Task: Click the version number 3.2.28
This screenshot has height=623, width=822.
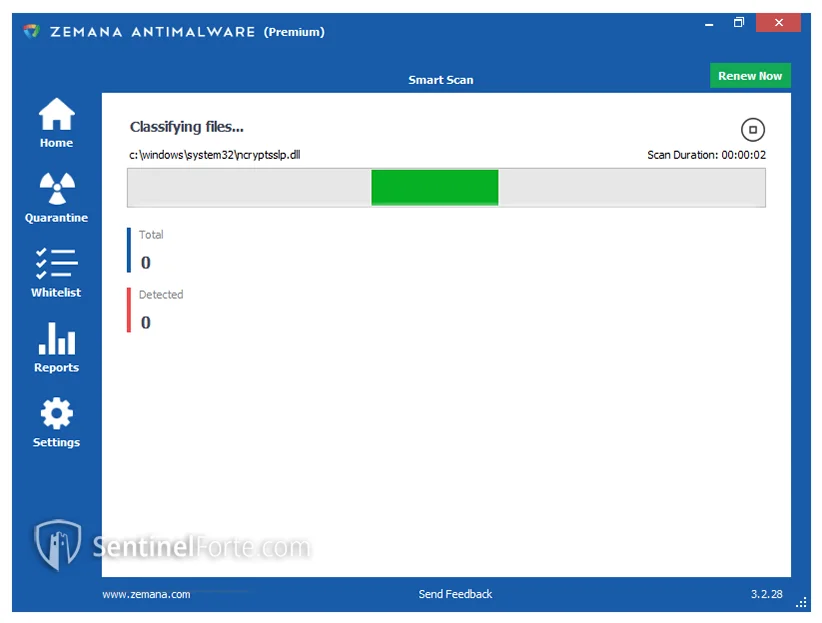Action: point(766,594)
